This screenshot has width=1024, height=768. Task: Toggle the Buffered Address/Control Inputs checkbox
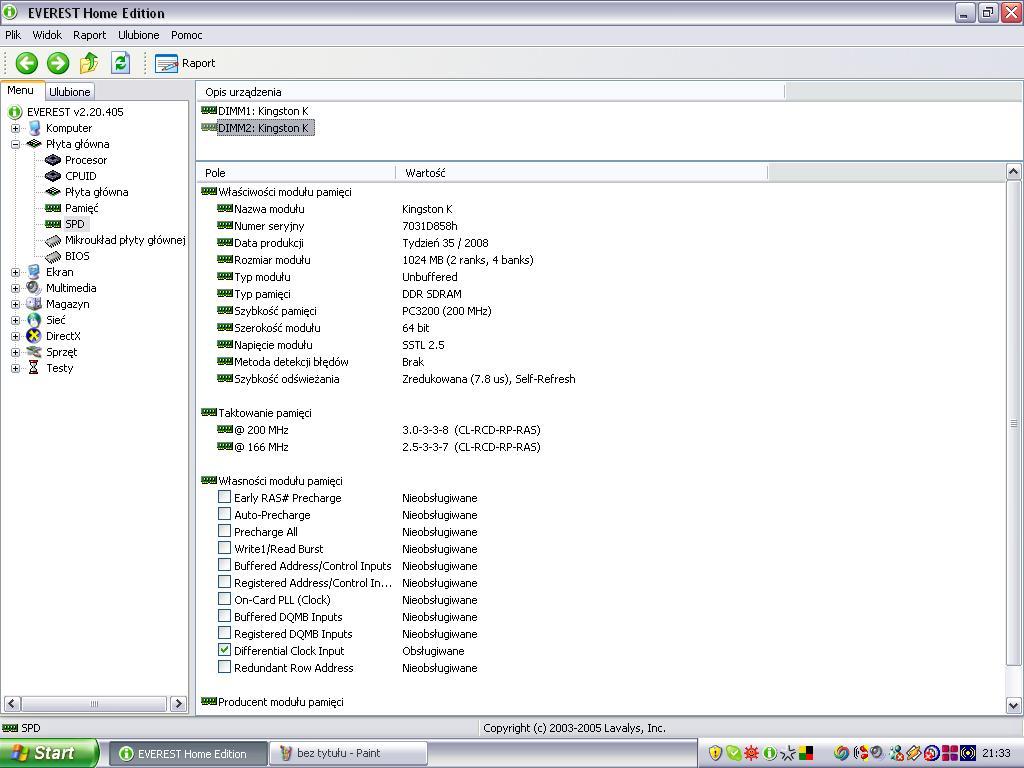tap(224, 565)
